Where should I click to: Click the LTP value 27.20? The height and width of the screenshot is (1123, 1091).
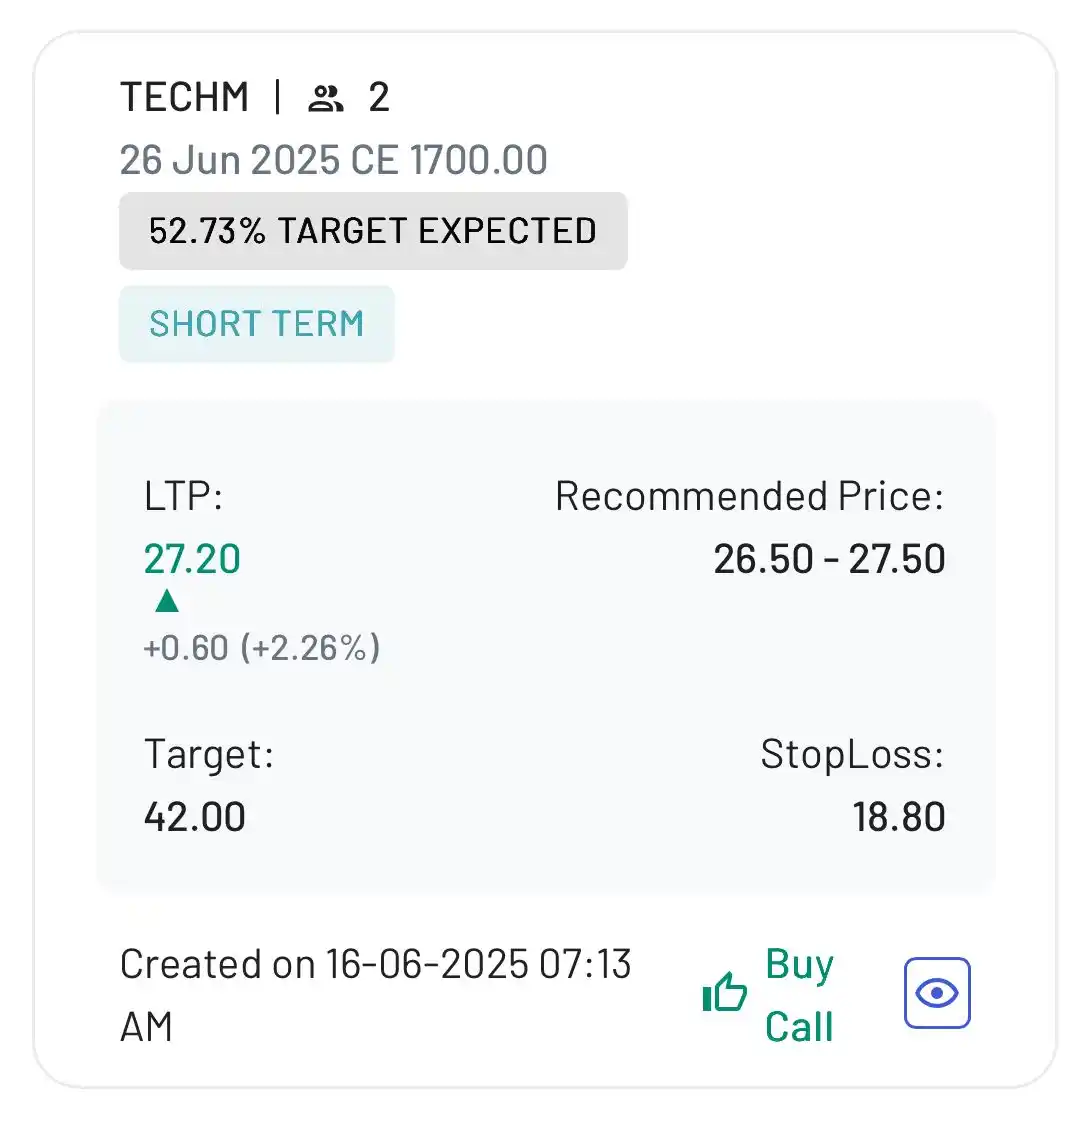click(192, 559)
